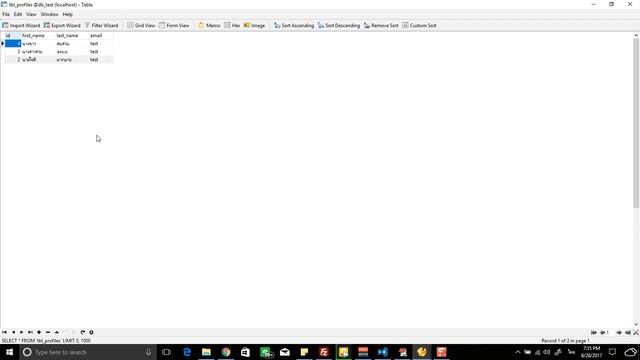Open the View menu
640x360 pixels.
[31, 14]
